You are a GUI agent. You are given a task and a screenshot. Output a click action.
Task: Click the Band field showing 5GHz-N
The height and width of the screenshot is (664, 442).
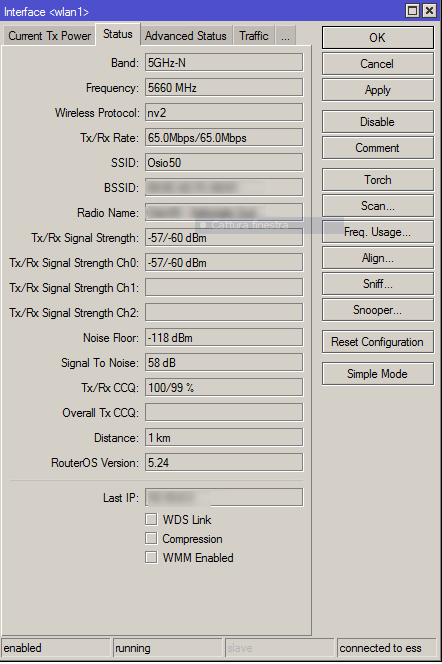coord(224,63)
